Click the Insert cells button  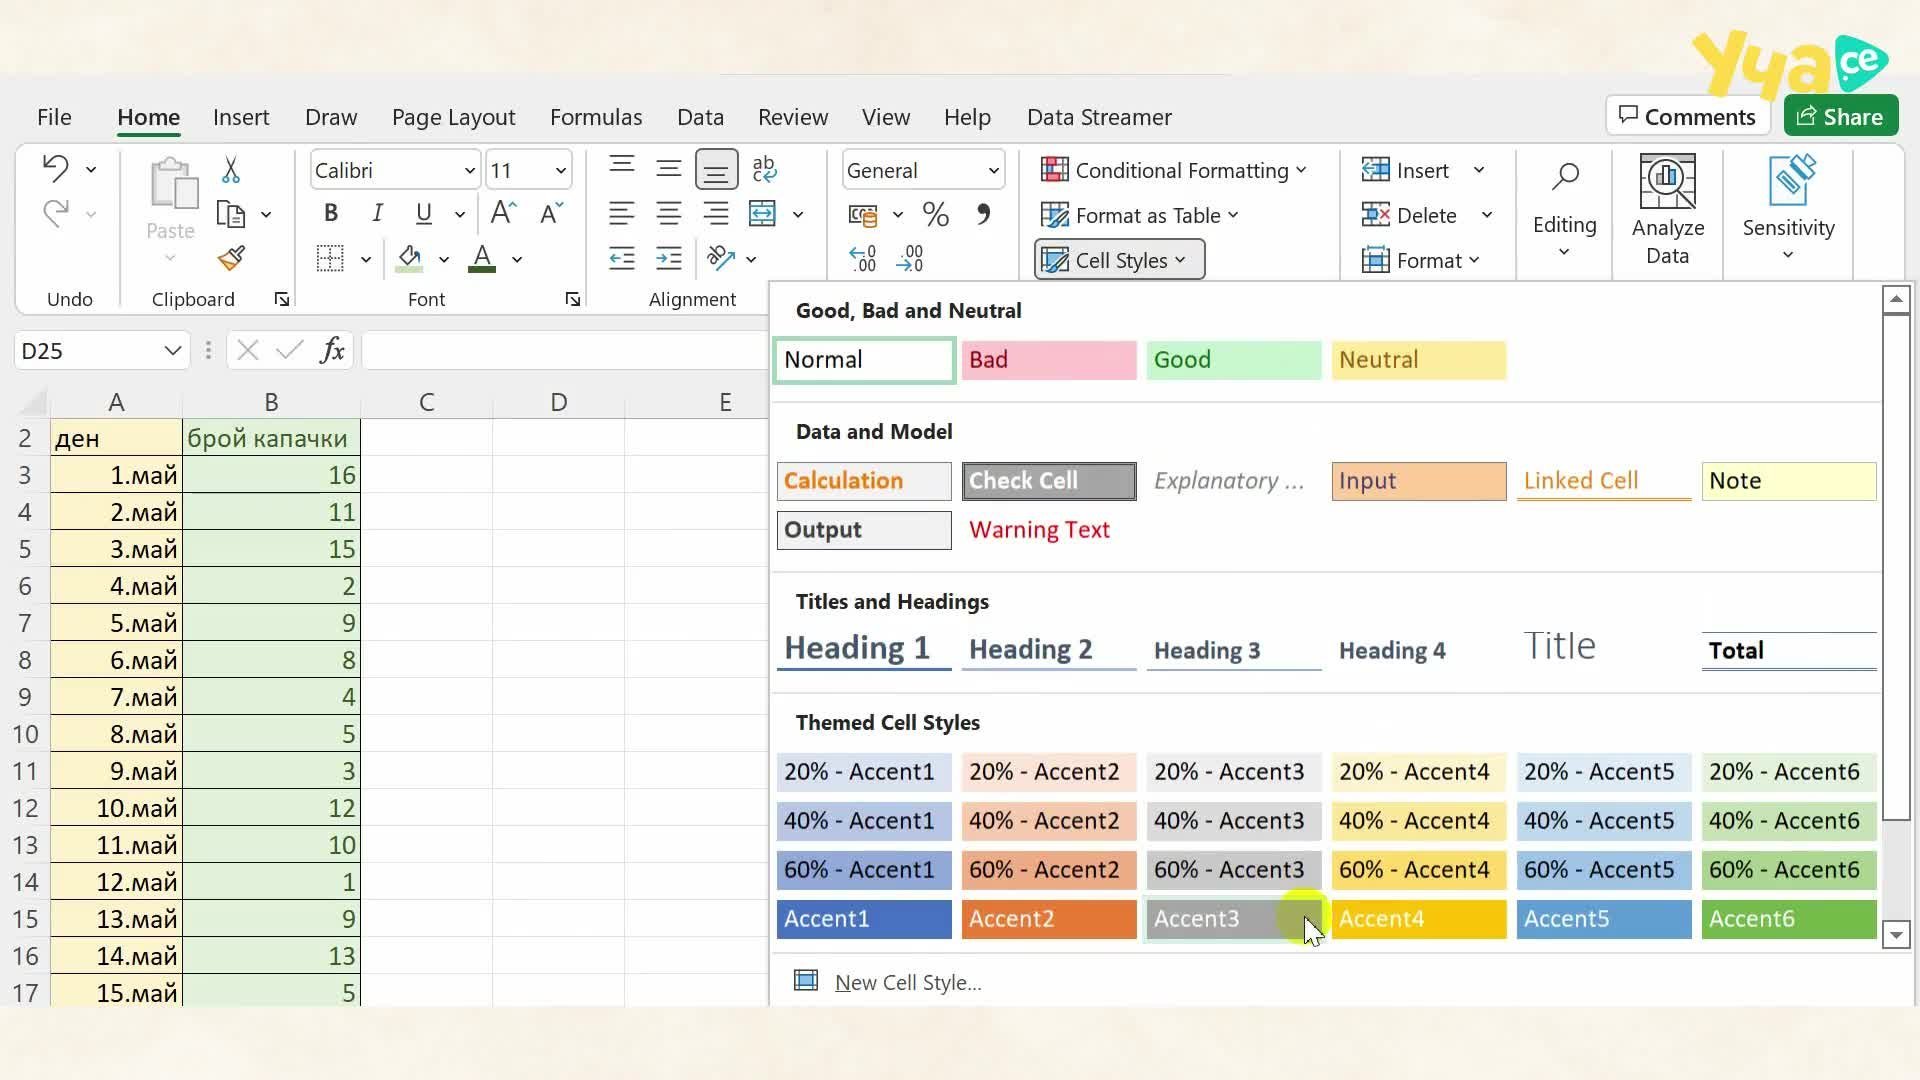(x=1405, y=170)
